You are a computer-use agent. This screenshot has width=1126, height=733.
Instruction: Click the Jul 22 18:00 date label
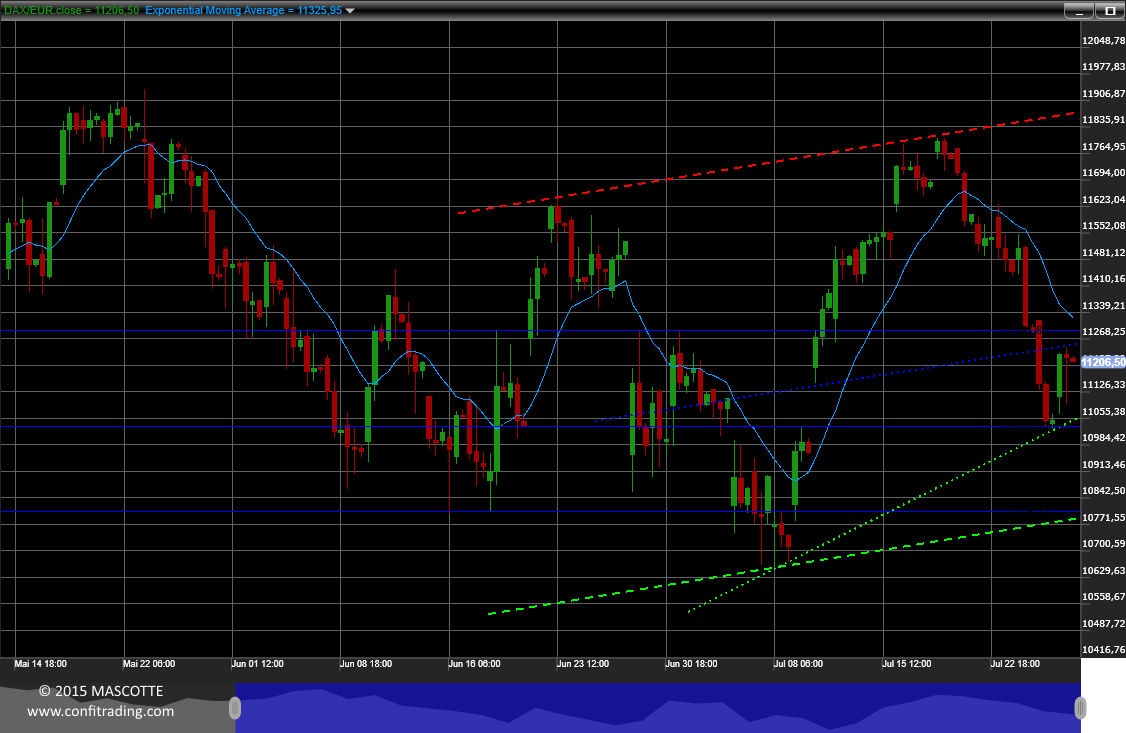tap(1015, 664)
